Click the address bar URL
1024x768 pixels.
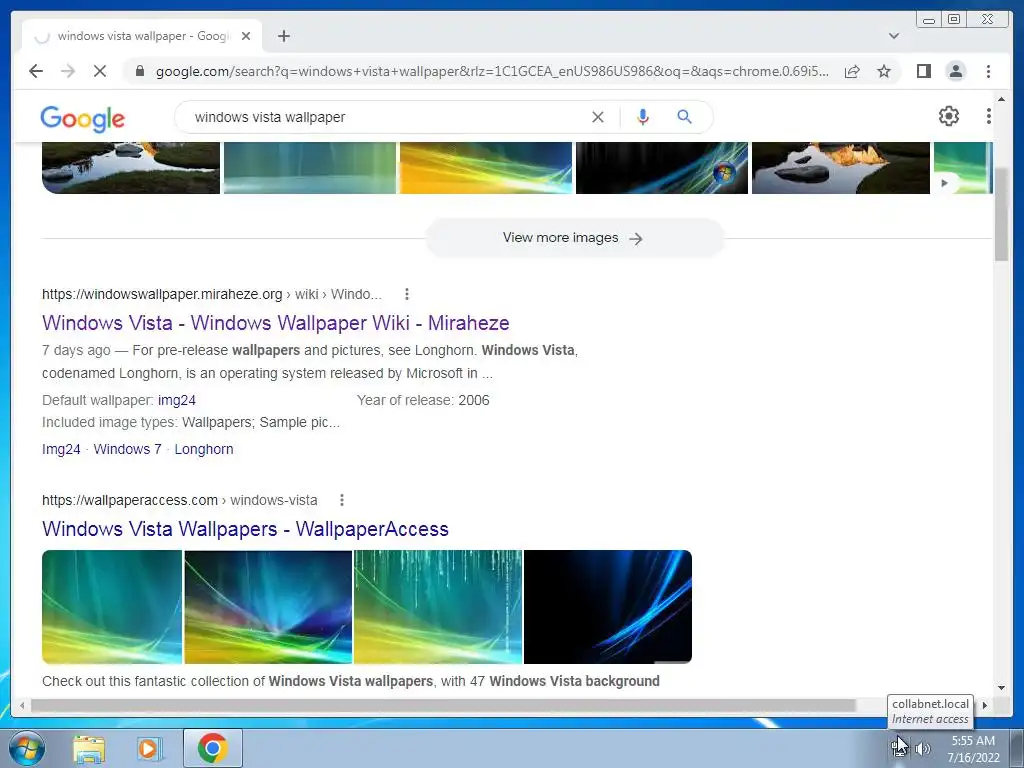pos(492,71)
